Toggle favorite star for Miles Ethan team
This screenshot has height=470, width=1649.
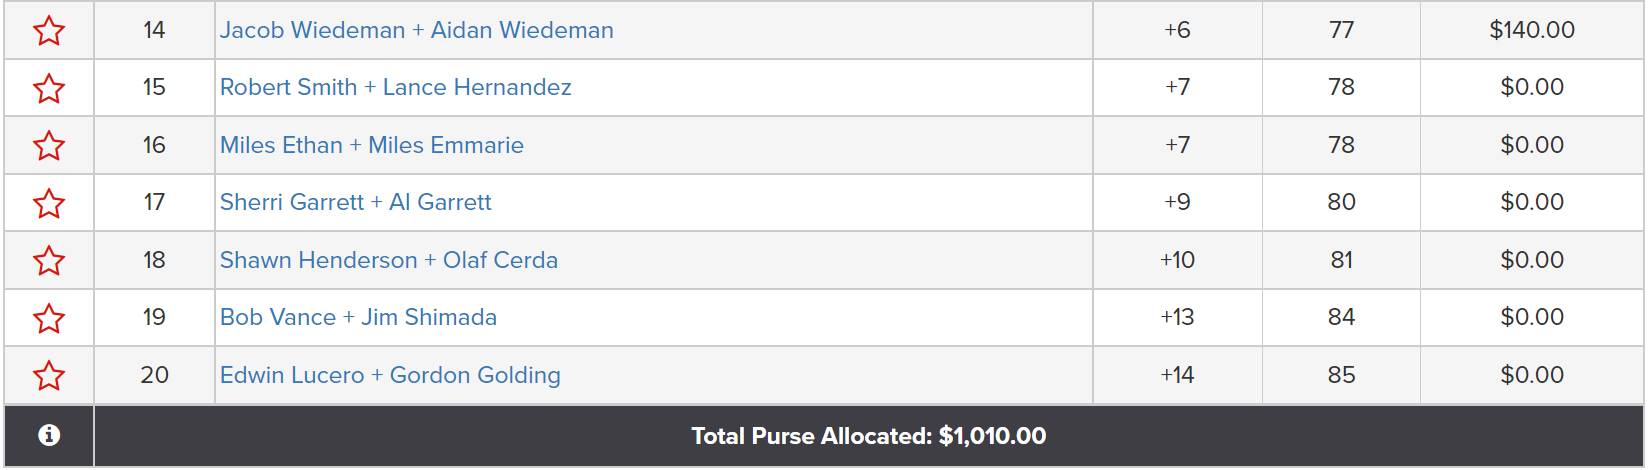point(49,146)
